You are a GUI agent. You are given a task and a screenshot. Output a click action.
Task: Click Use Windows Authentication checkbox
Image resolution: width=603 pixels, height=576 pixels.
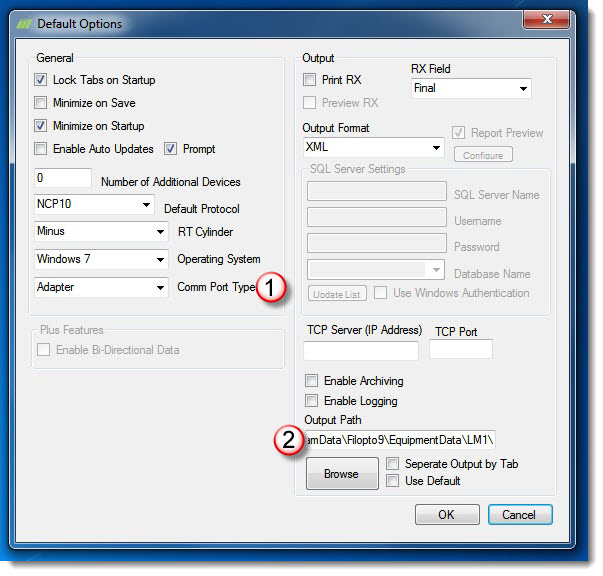click(380, 293)
